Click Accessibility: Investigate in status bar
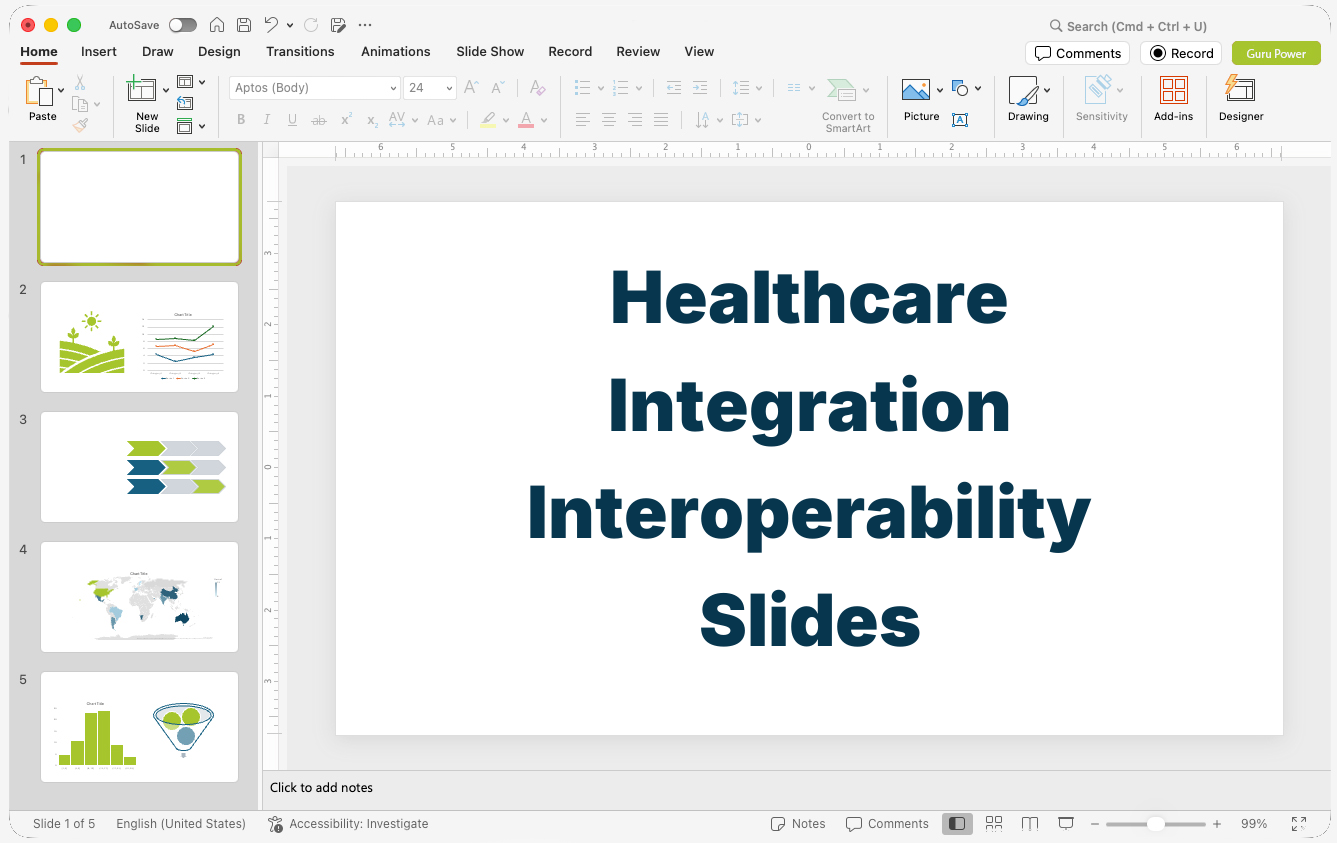Screen dimensions: 1337x843 point(348,824)
